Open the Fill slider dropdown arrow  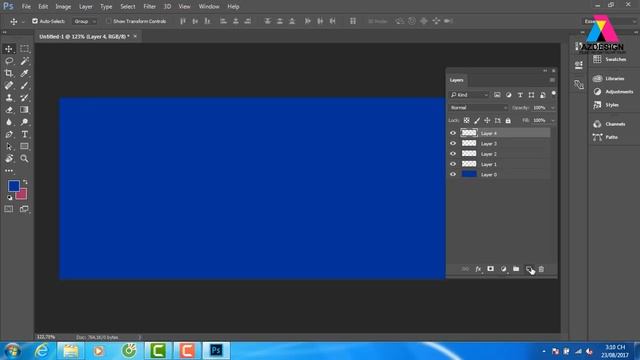coord(553,120)
